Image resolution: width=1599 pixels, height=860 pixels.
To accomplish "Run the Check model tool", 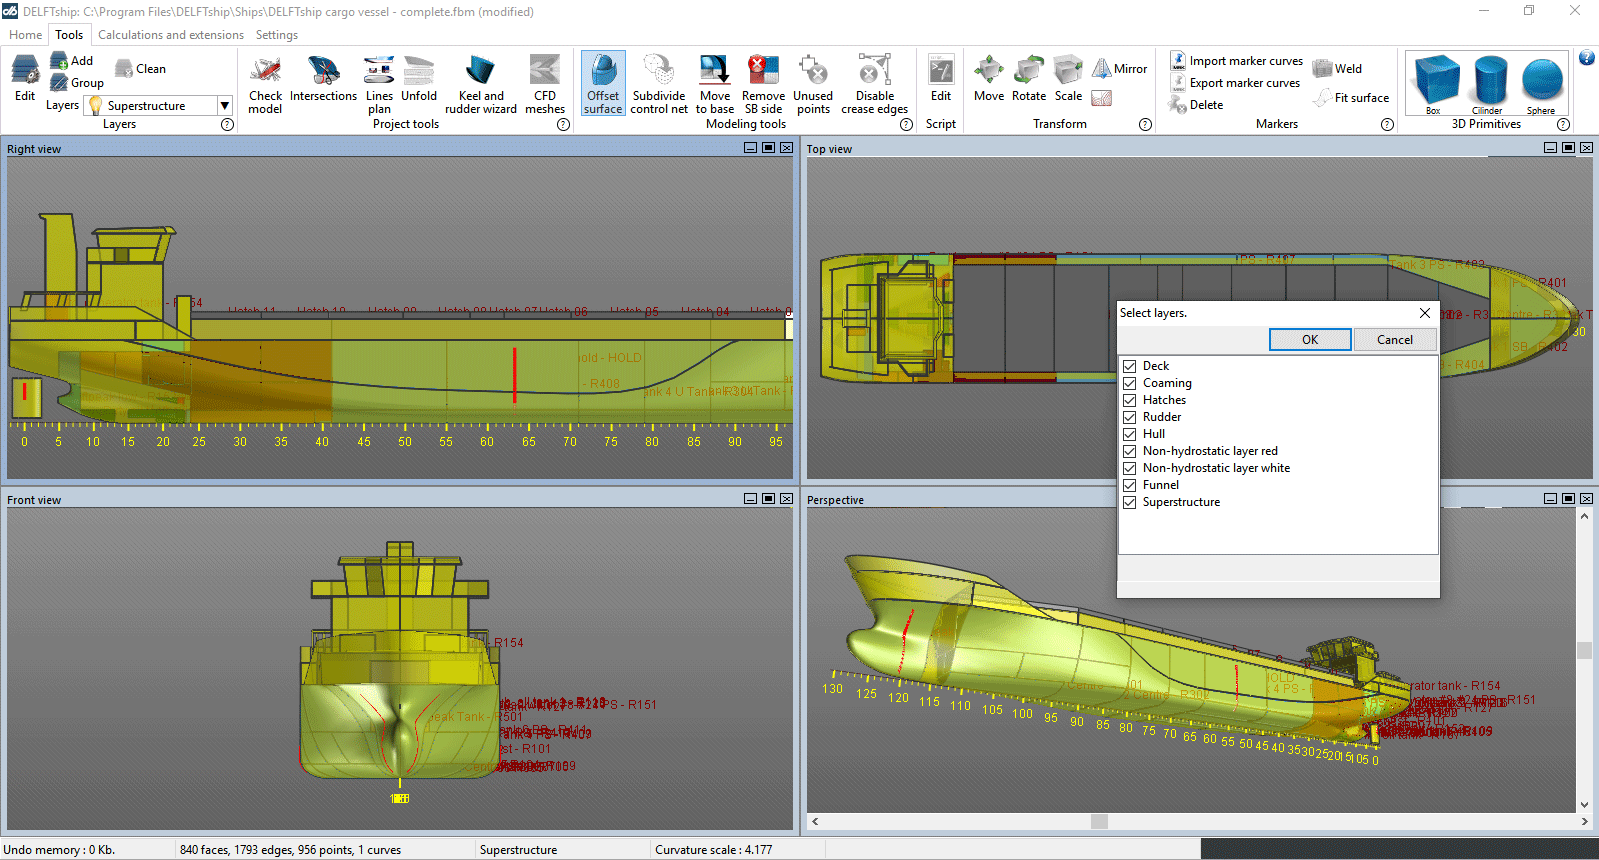I will (x=265, y=82).
